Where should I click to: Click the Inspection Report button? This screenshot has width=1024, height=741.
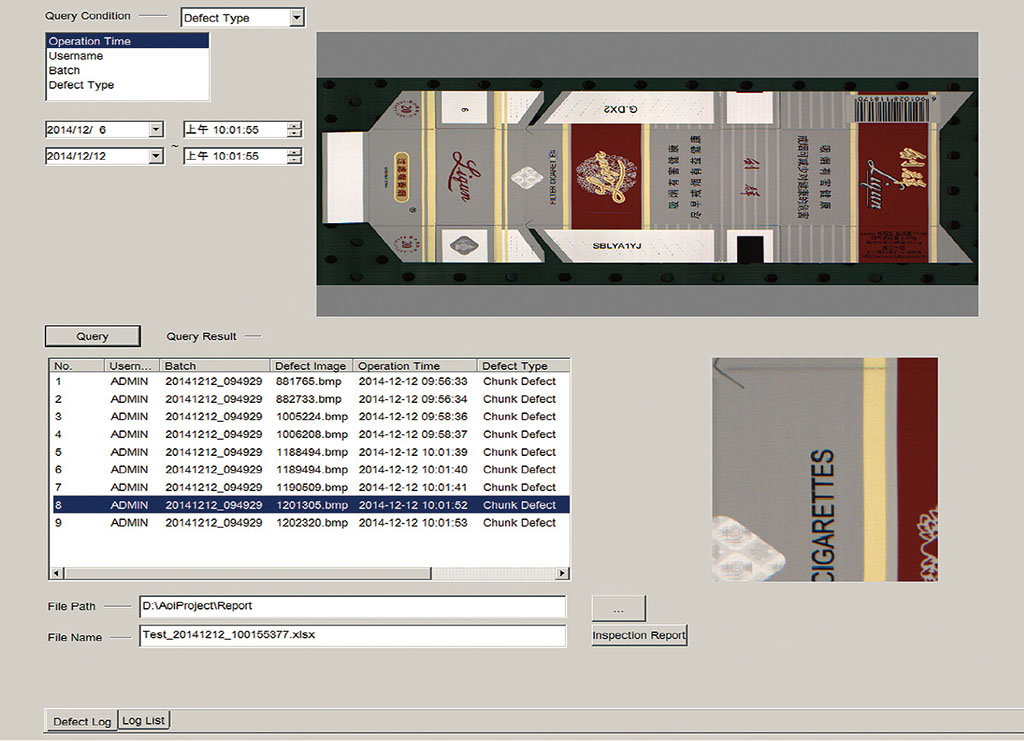pos(639,635)
